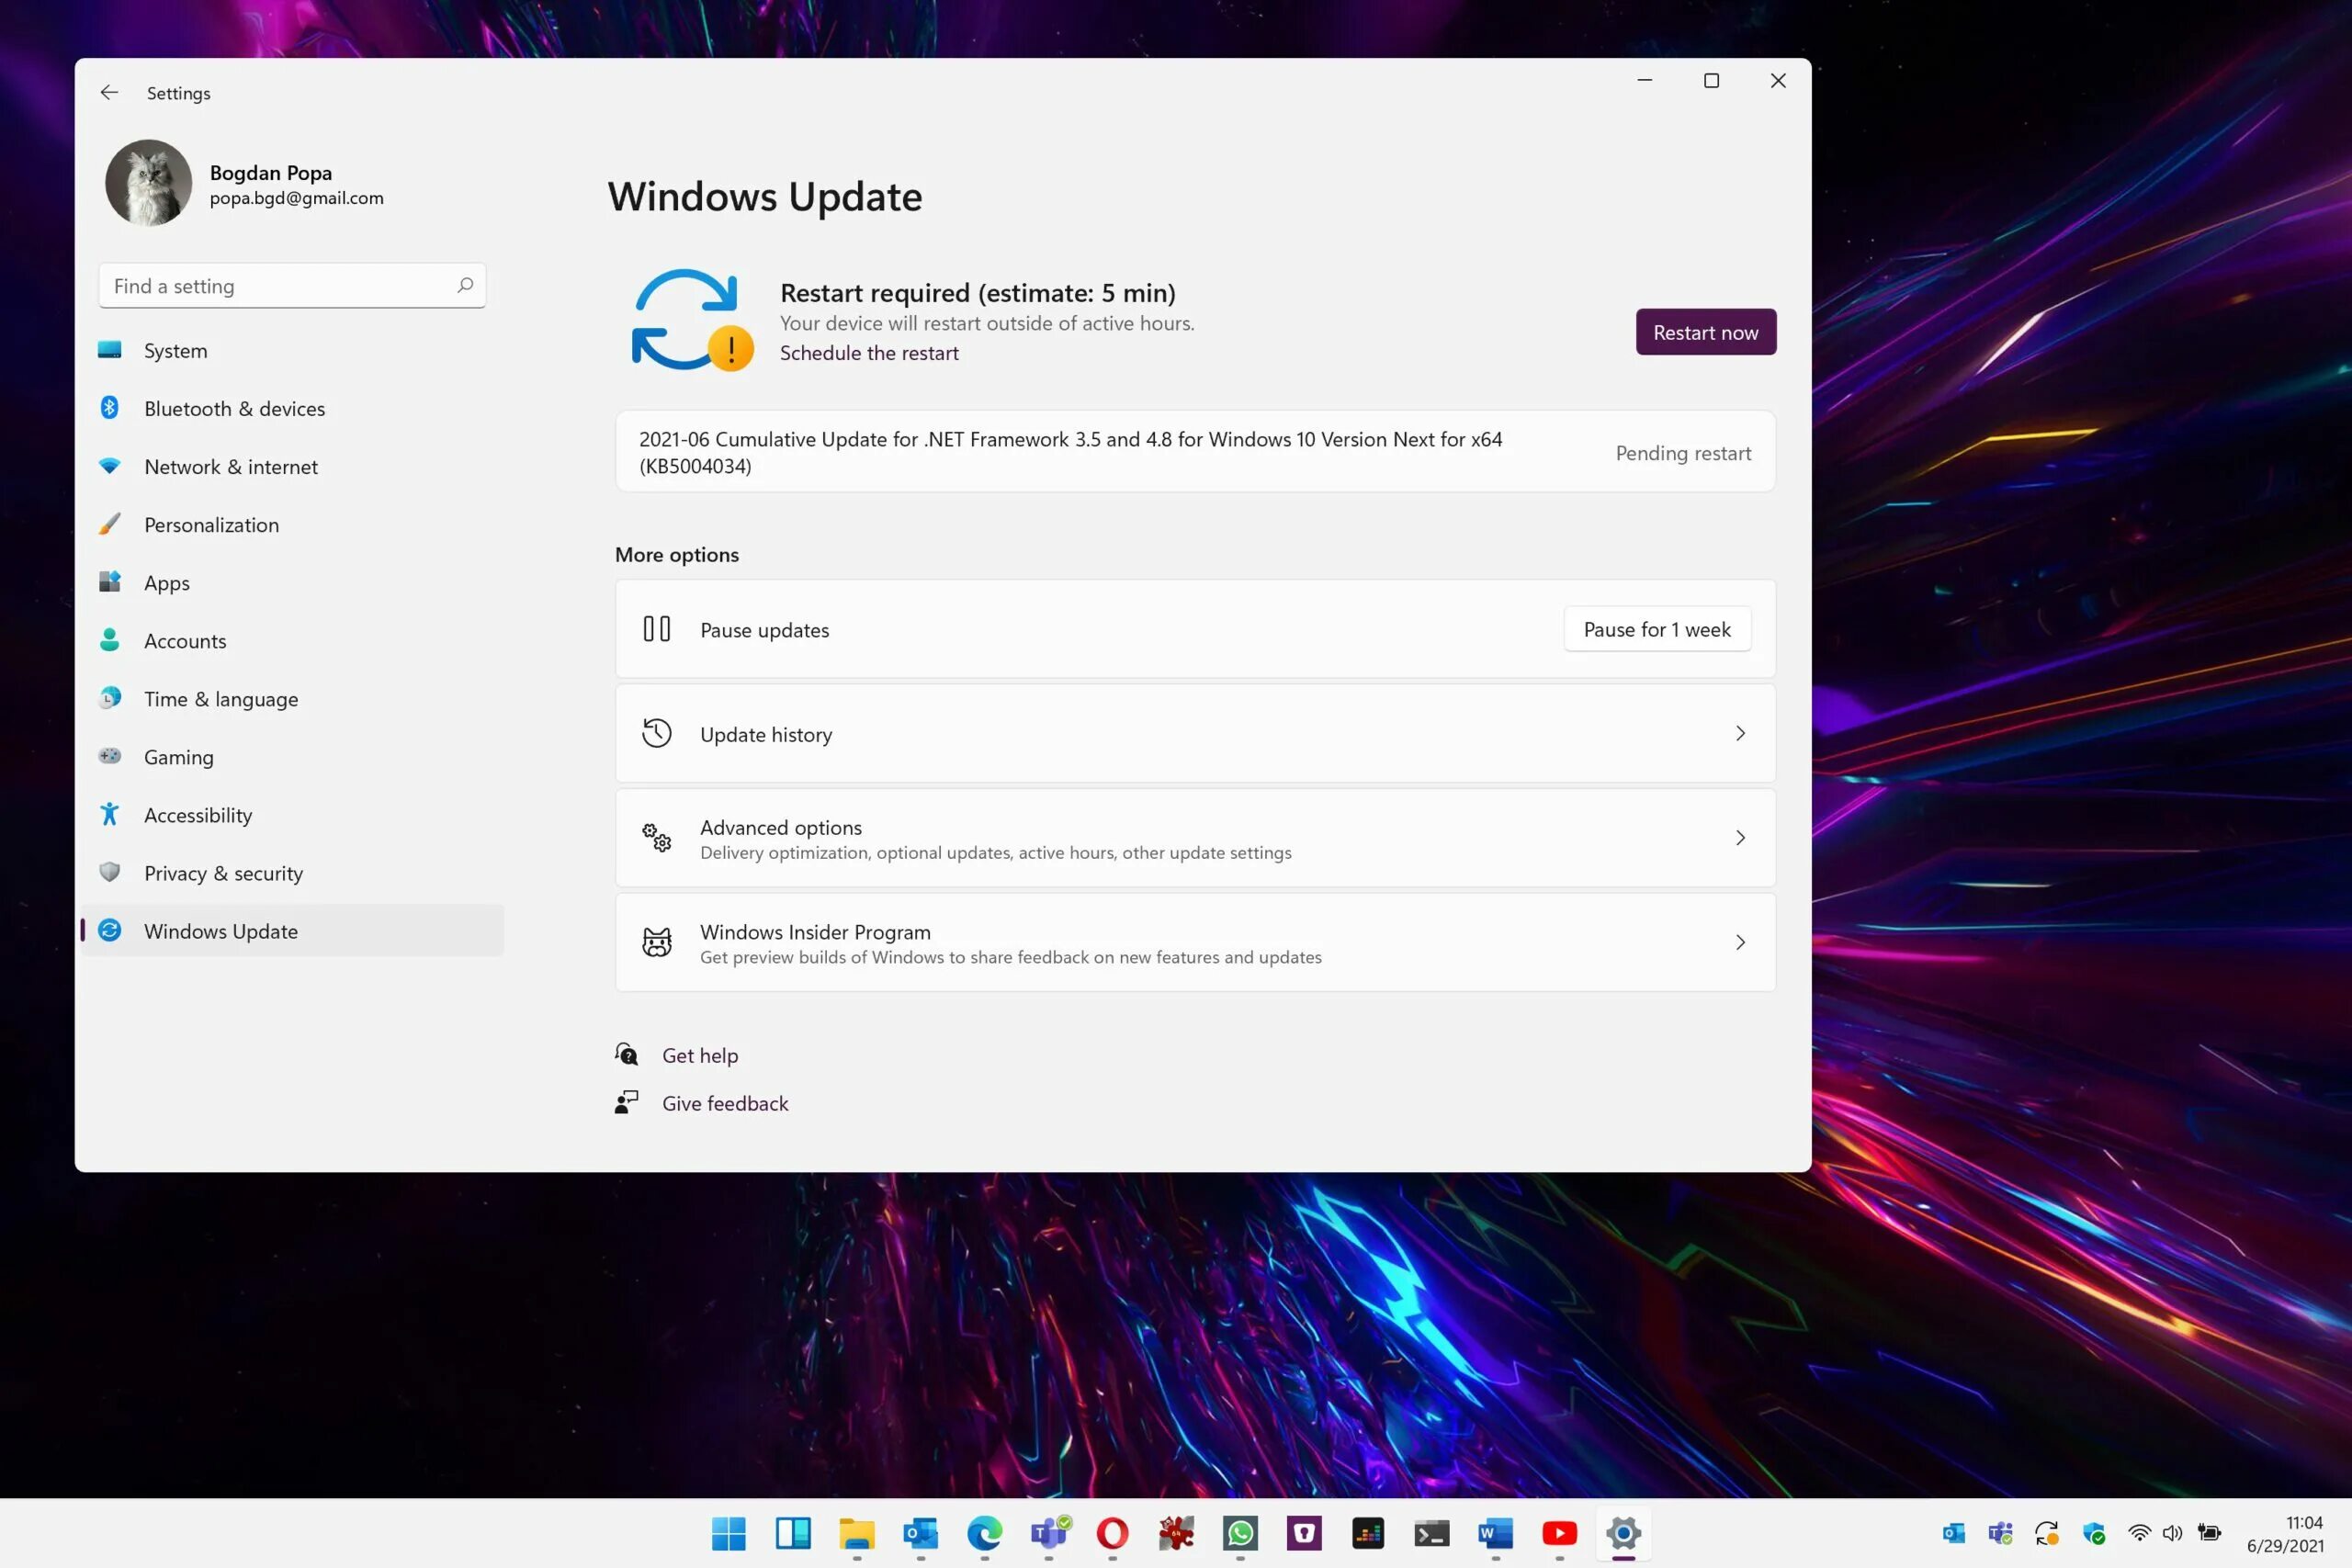The width and height of the screenshot is (2352, 1568).
Task: Toggle Accessibility settings section
Action: click(198, 814)
